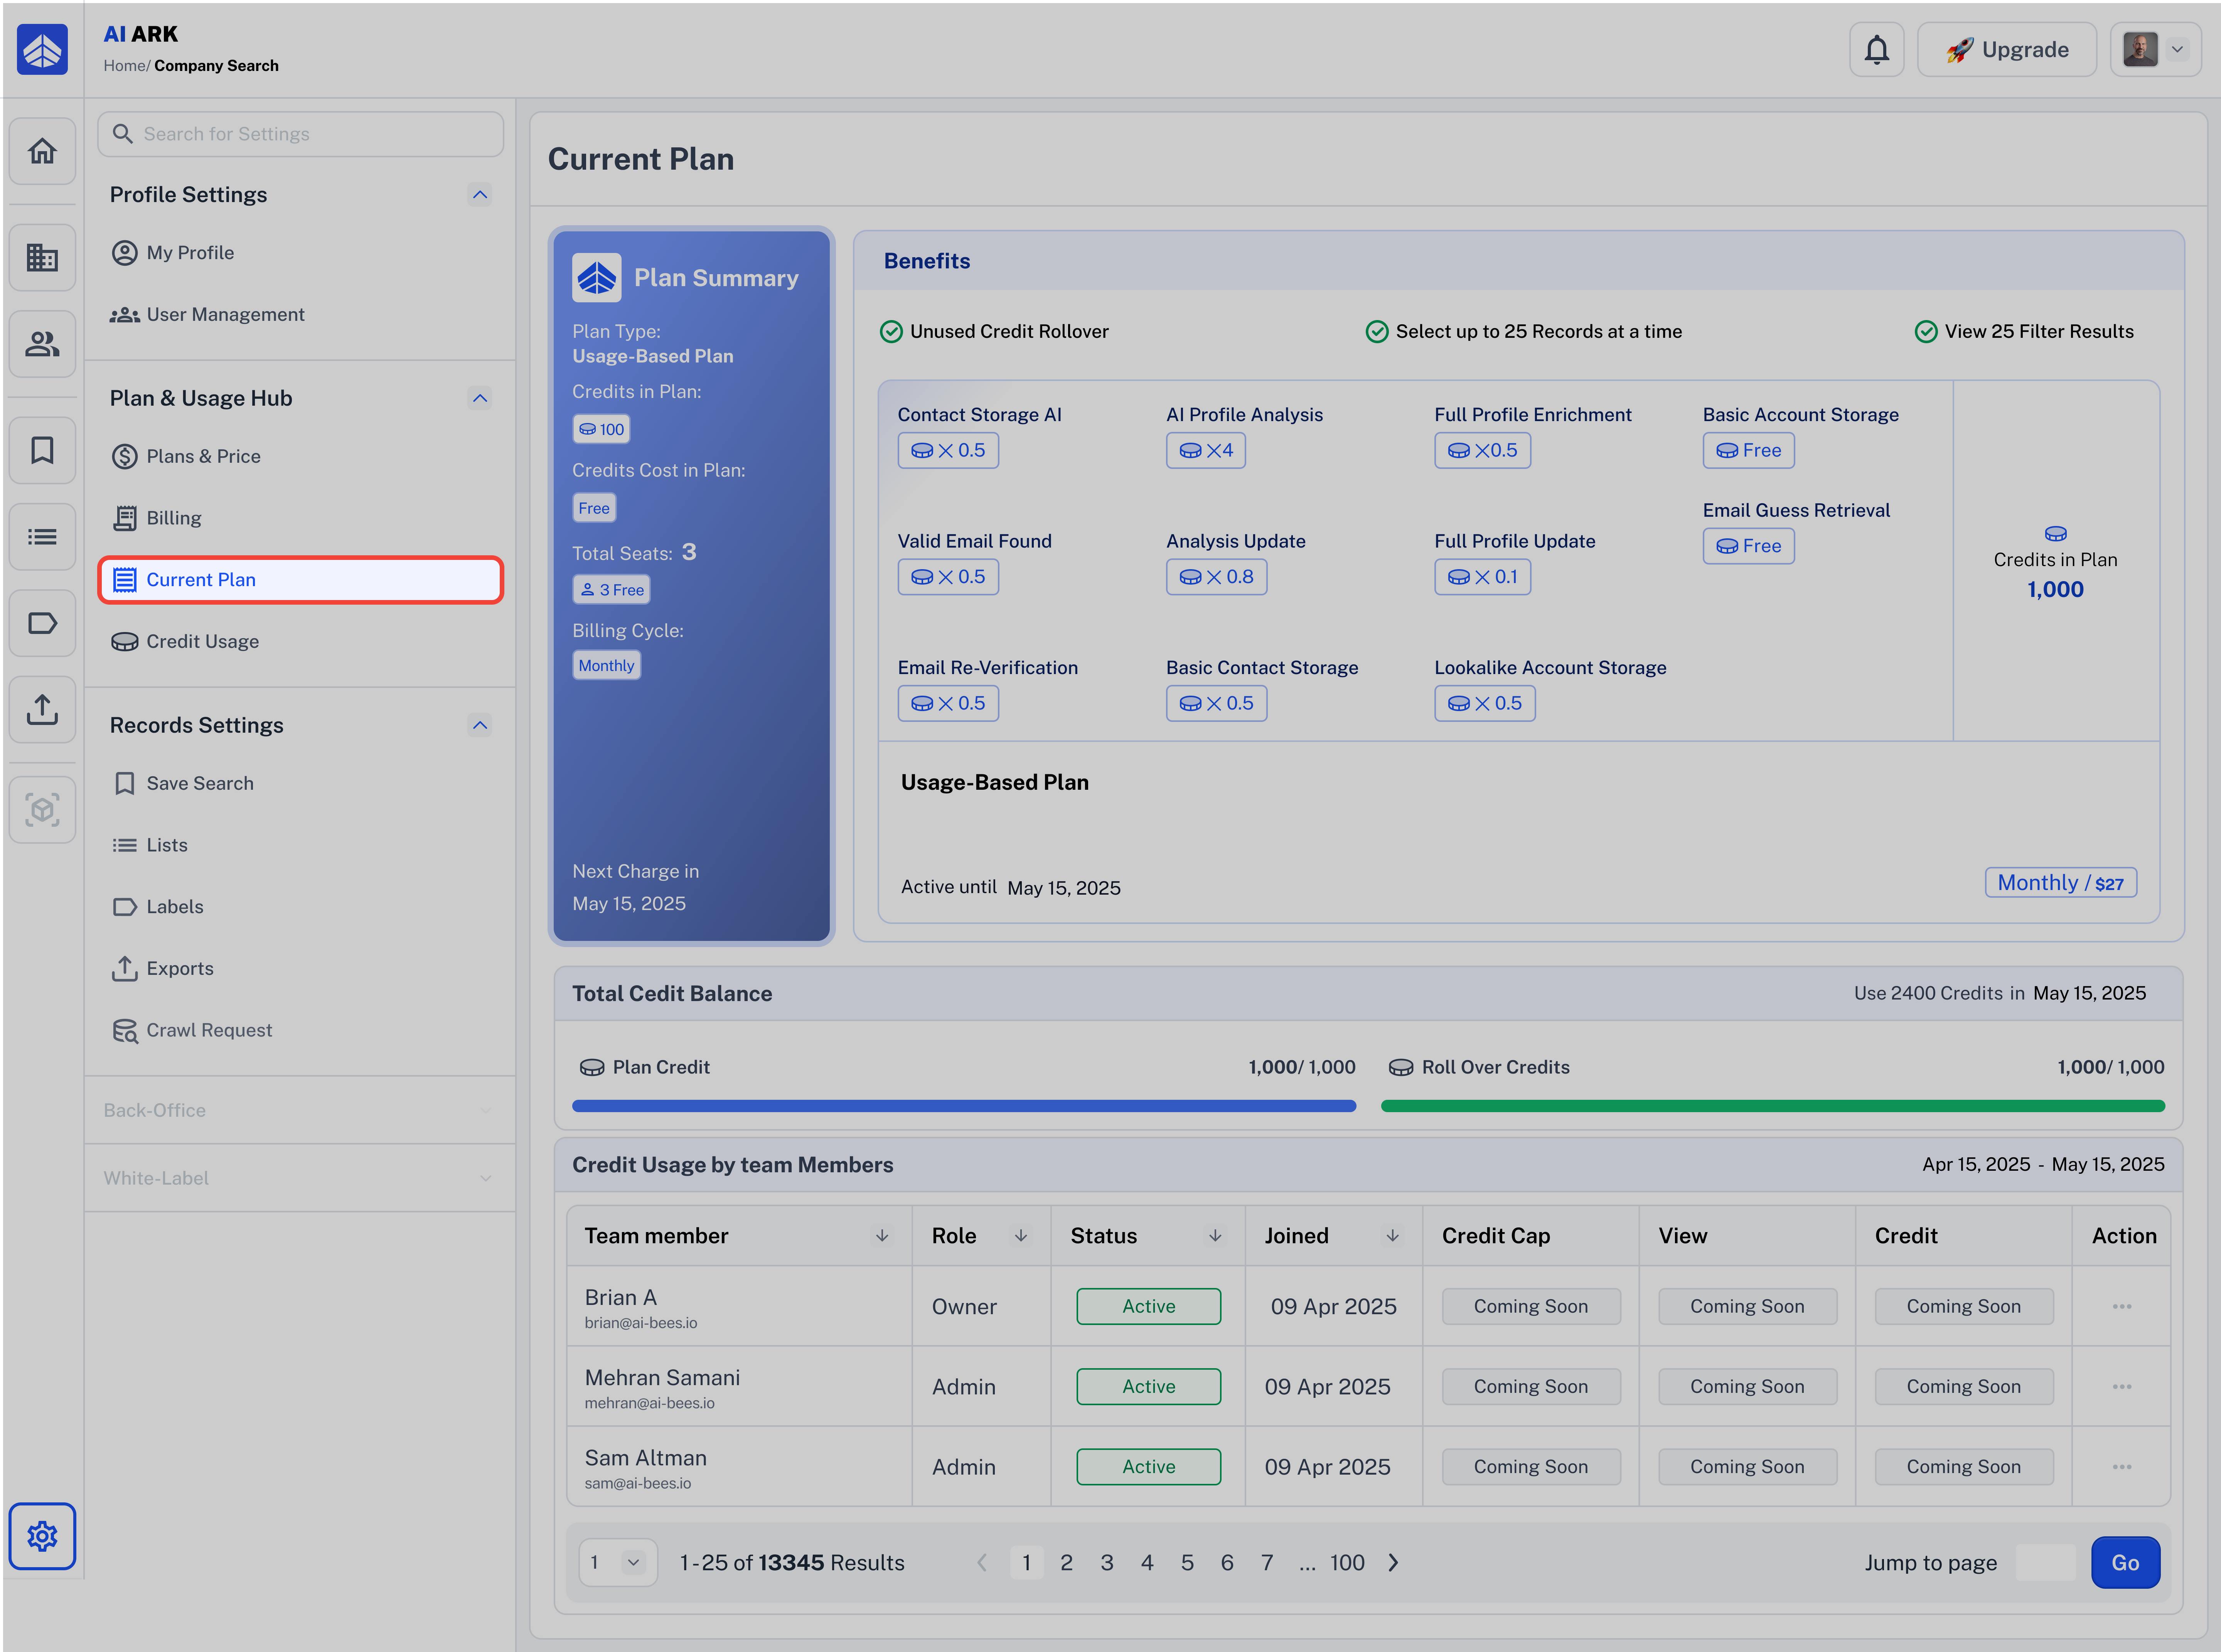Screen dimensions: 2221x1652
Task: Collapse the Profile Settings section
Action: pyautogui.click(x=480, y=195)
